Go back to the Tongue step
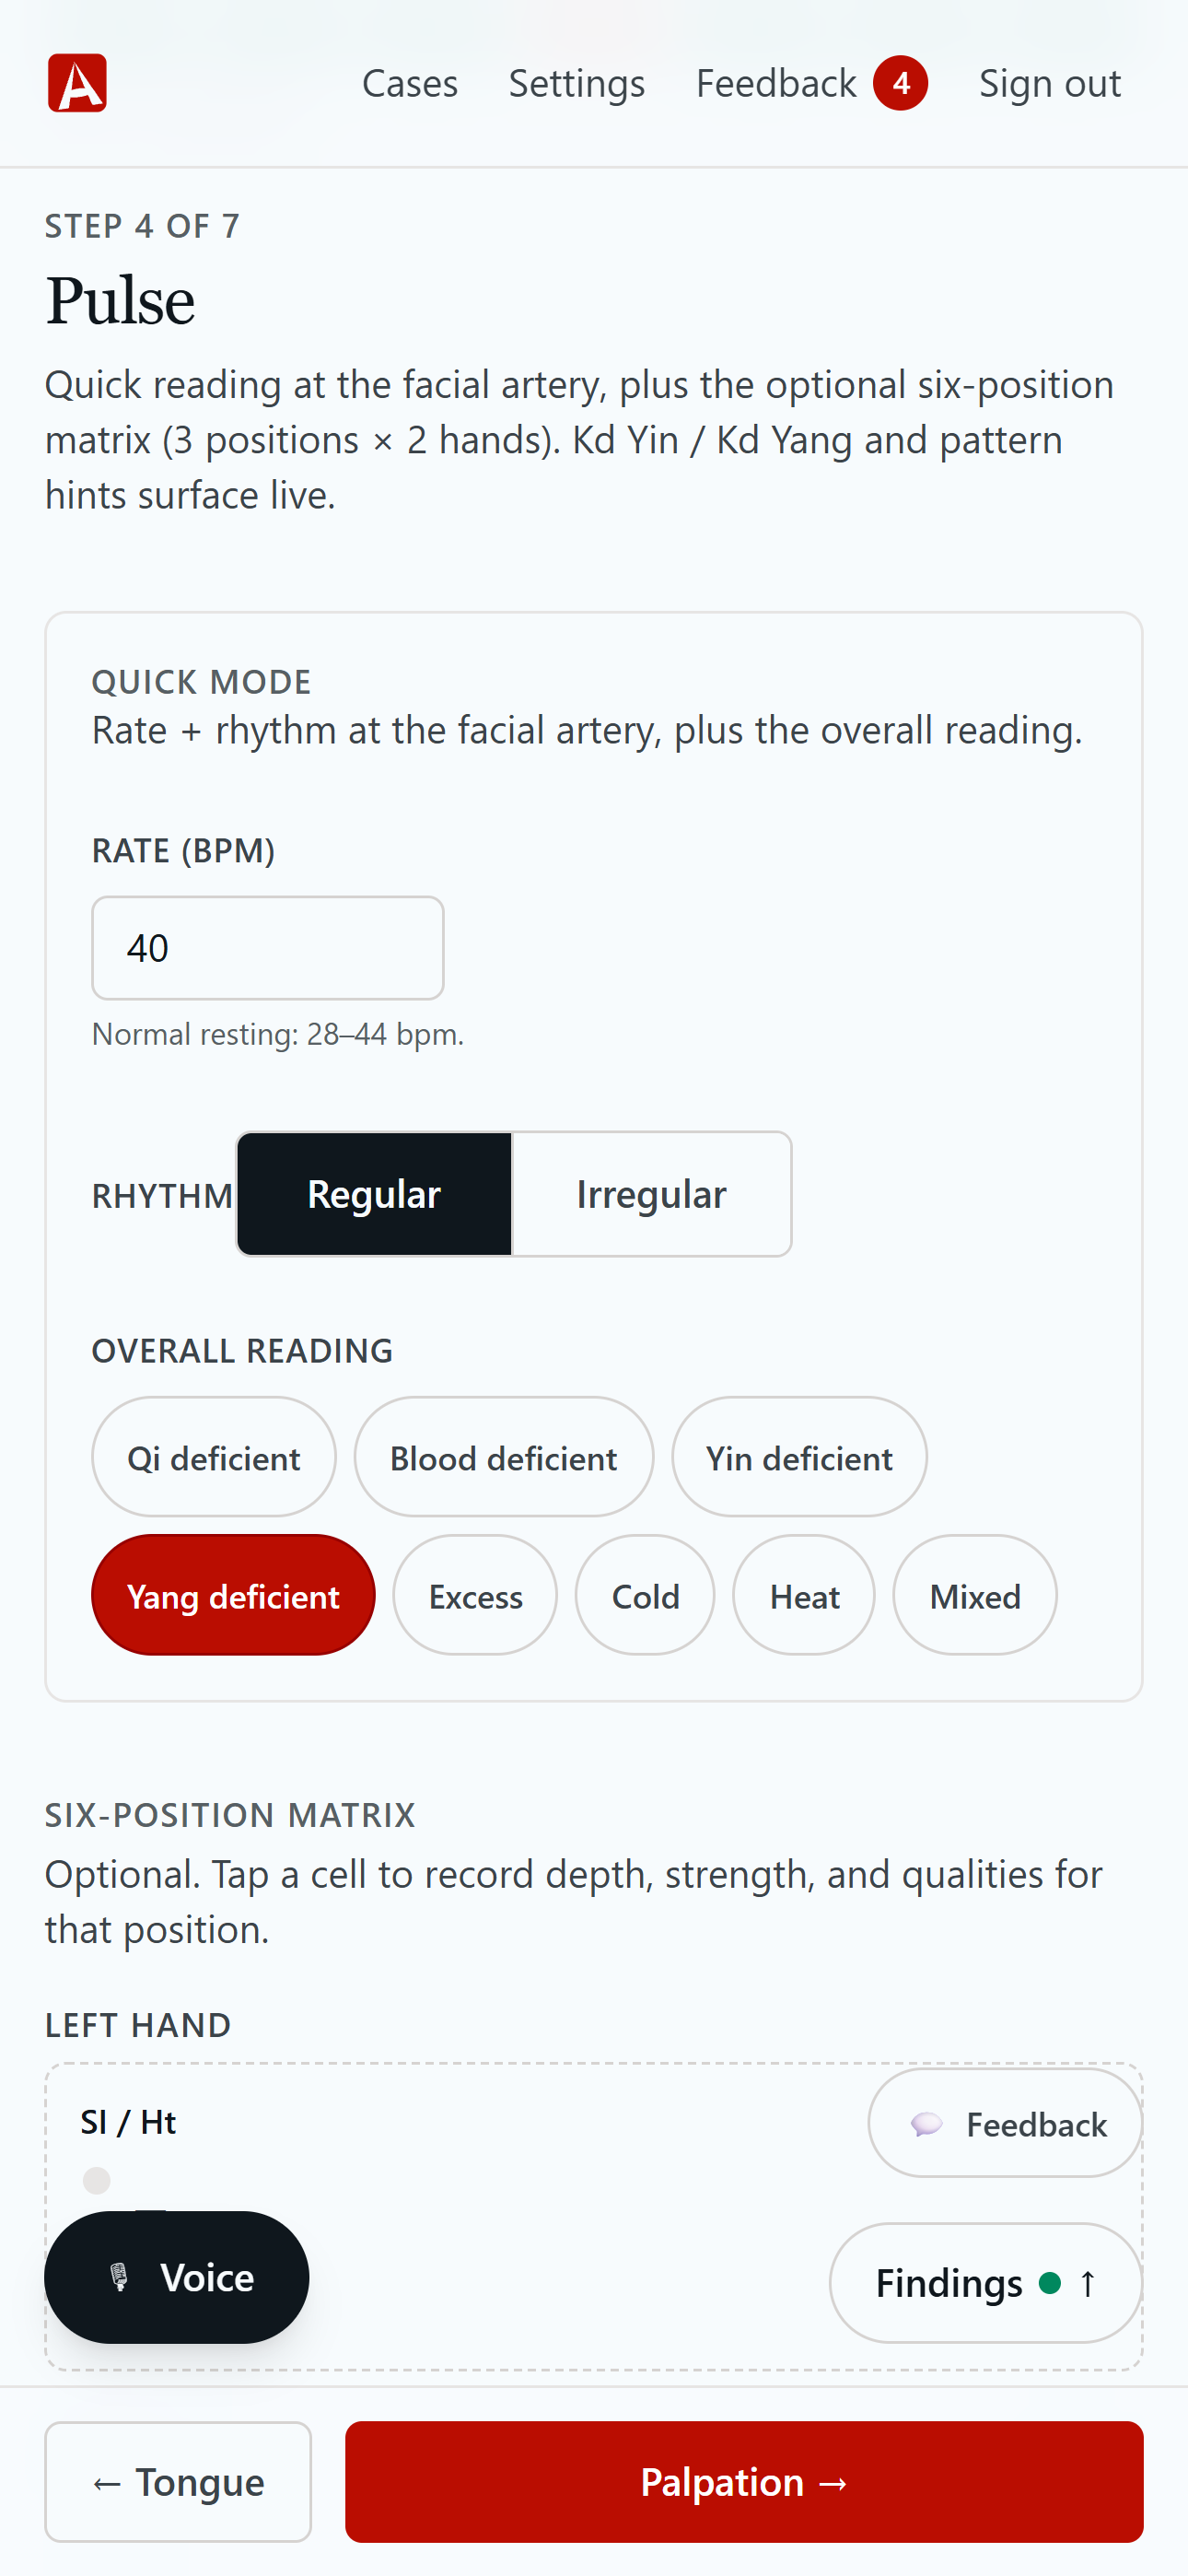 click(x=178, y=2482)
